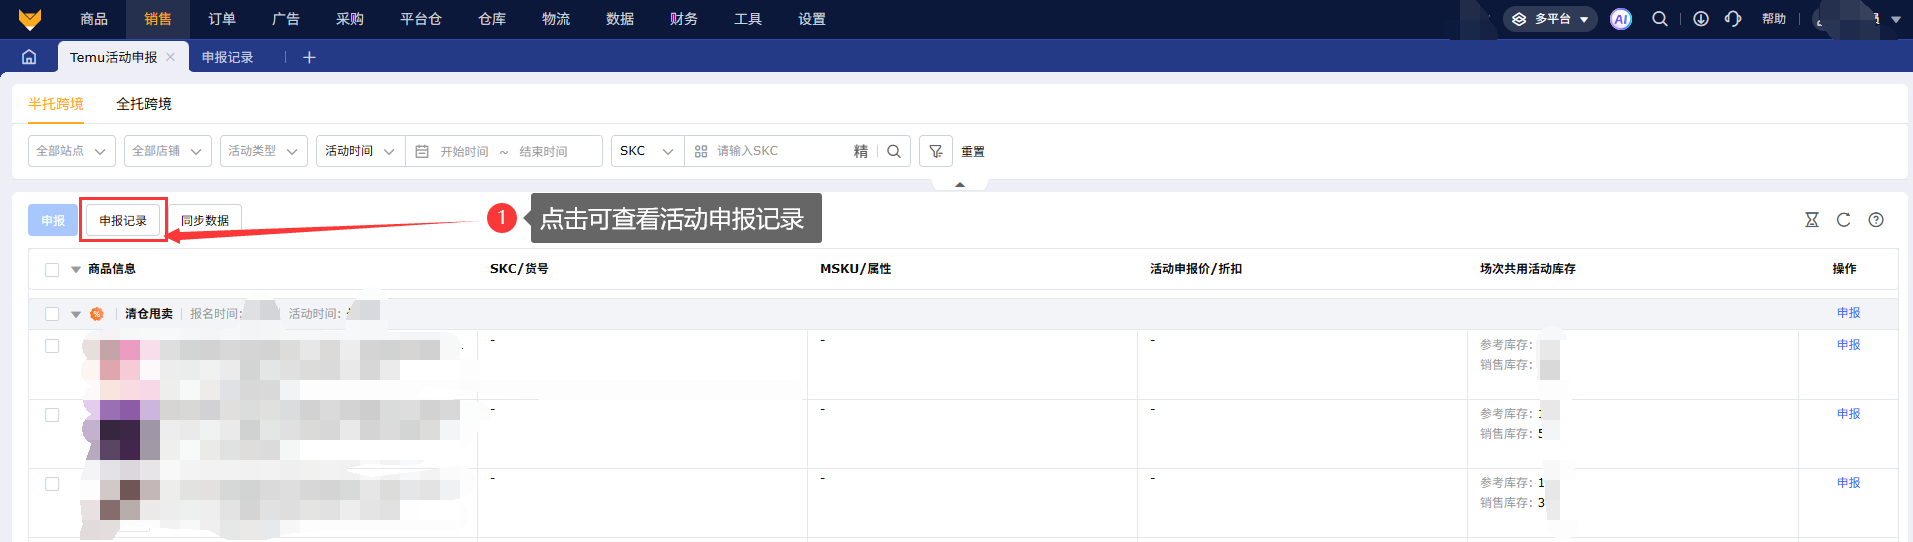Open the advanced filter funnel icon

point(936,151)
